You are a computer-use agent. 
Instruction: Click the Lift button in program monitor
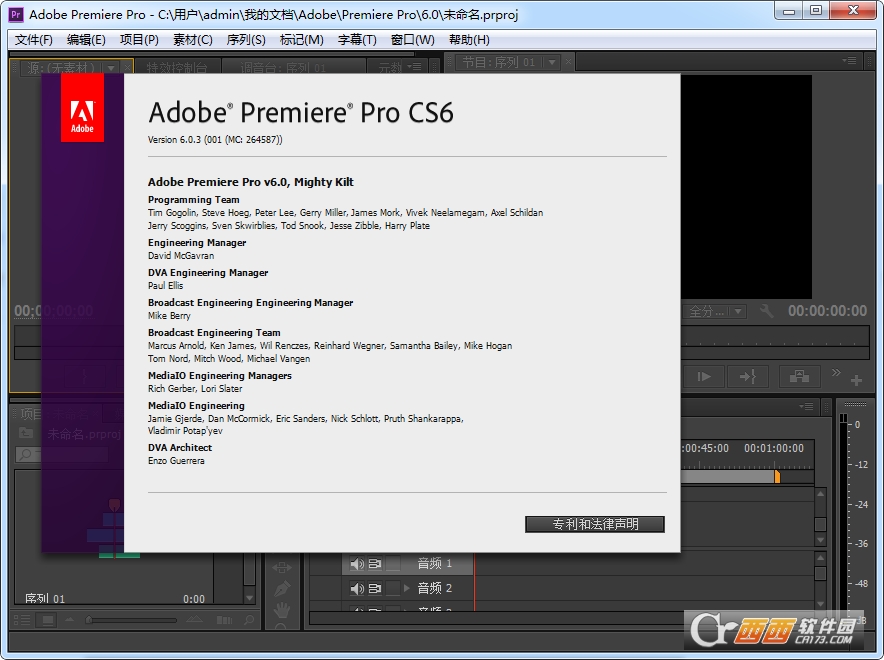799,376
